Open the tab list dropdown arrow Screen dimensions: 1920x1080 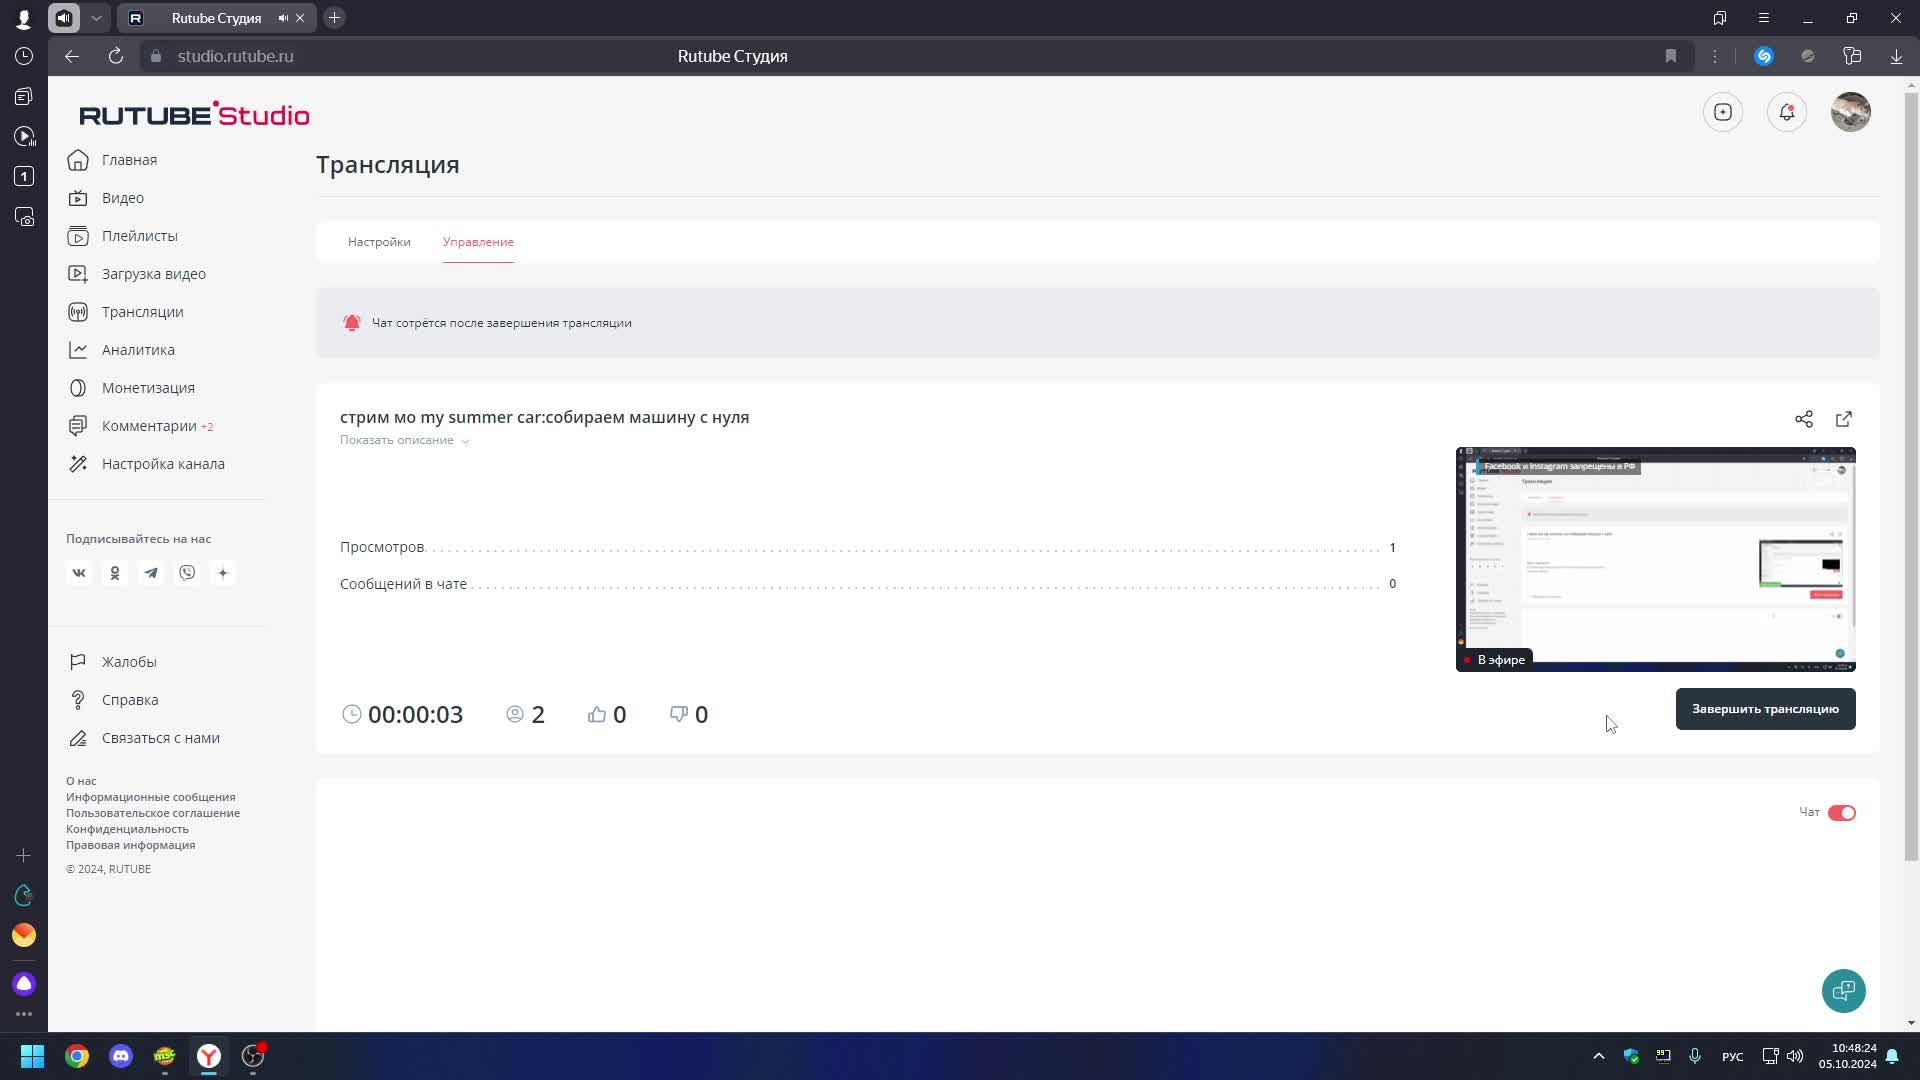[96, 18]
